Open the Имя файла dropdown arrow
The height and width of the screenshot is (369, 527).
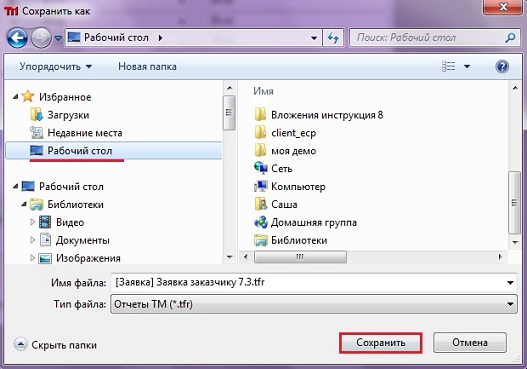[510, 282]
